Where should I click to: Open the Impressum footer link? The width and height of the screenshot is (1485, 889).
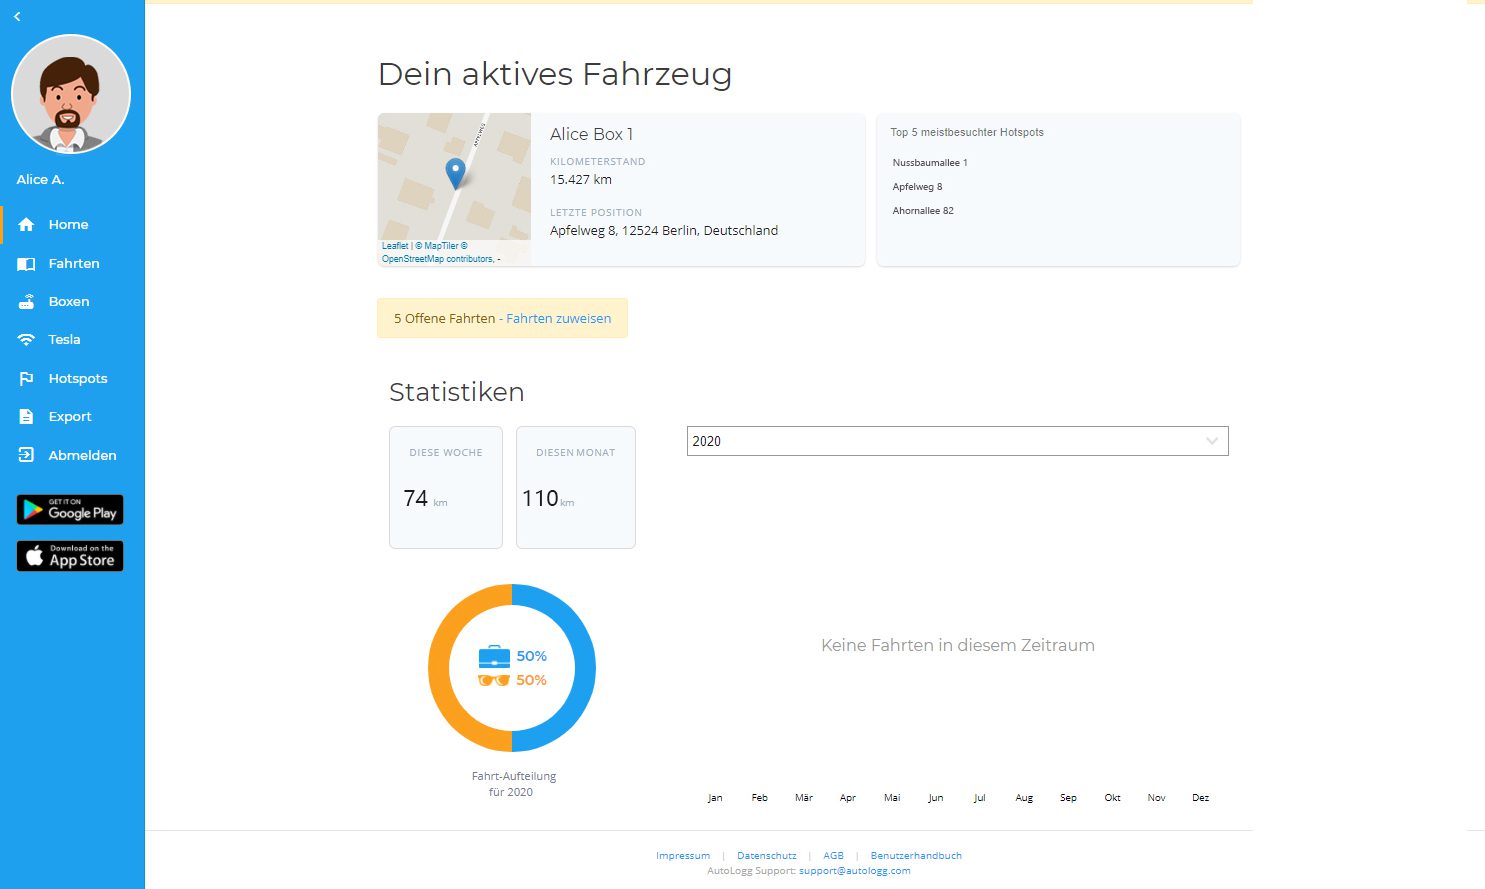(x=683, y=856)
